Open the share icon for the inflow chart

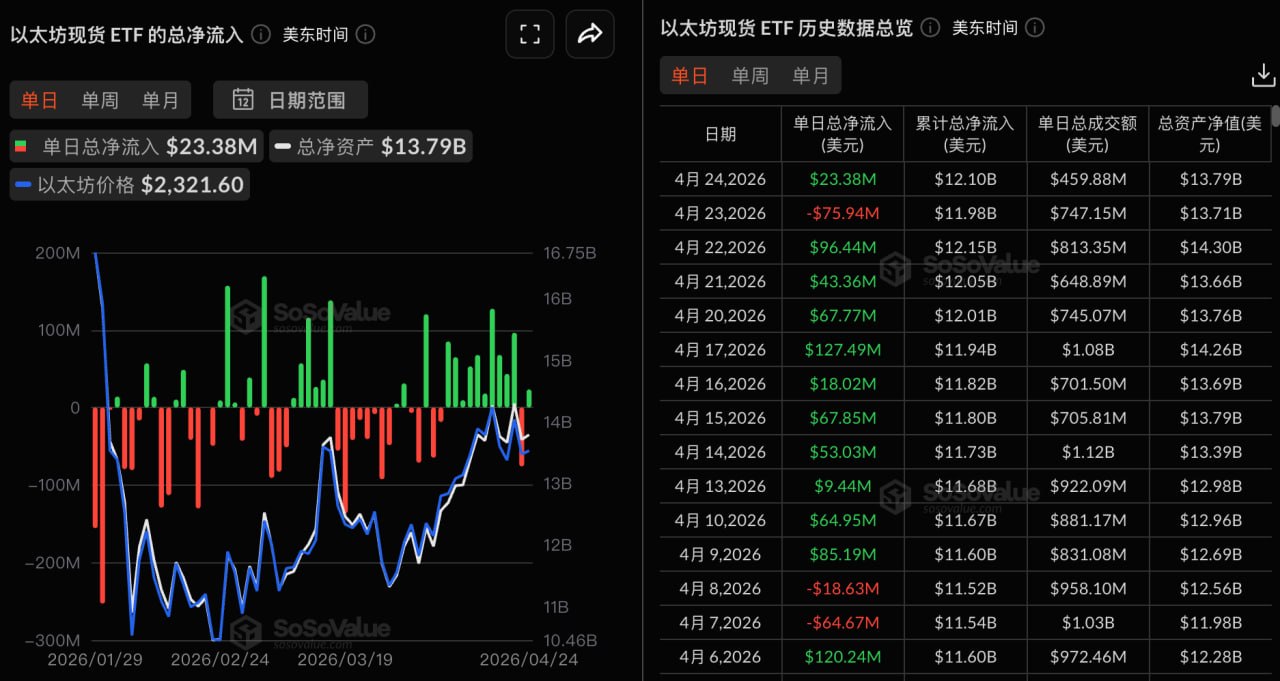click(589, 33)
